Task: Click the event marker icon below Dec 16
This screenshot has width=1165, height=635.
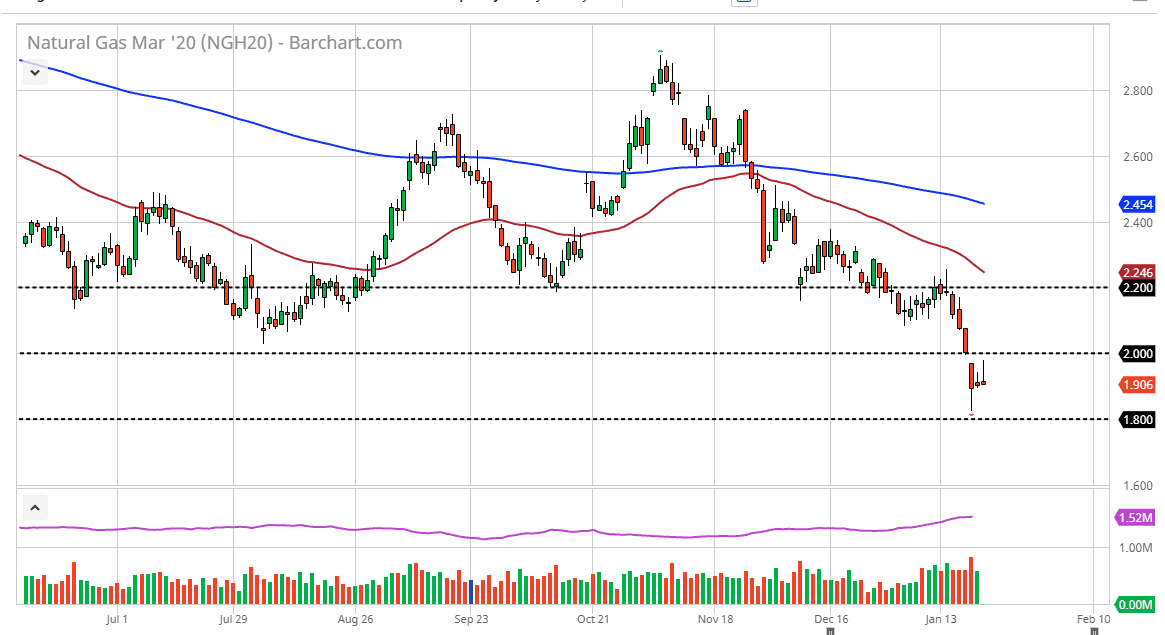Action: pyautogui.click(x=830, y=631)
